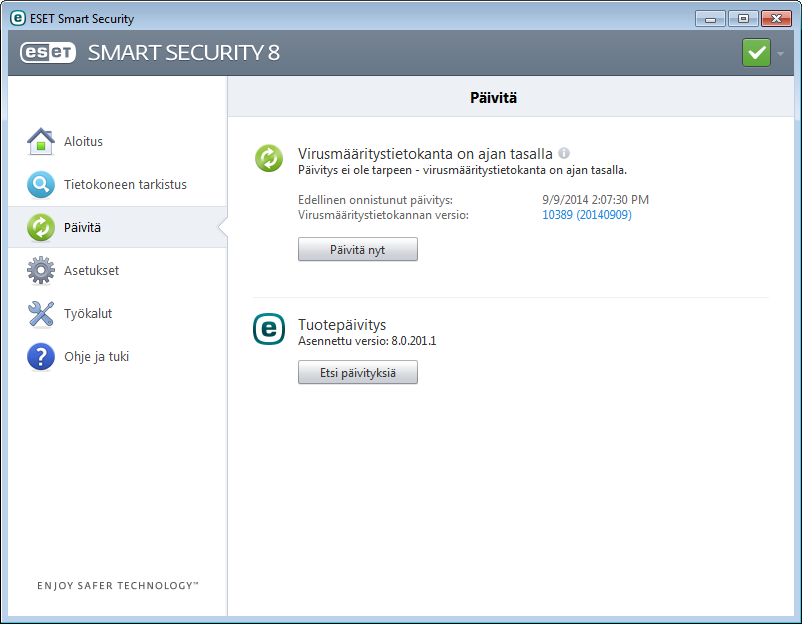This screenshot has width=802, height=624.
Task: Click the Aloitus house icon
Action: (41, 141)
